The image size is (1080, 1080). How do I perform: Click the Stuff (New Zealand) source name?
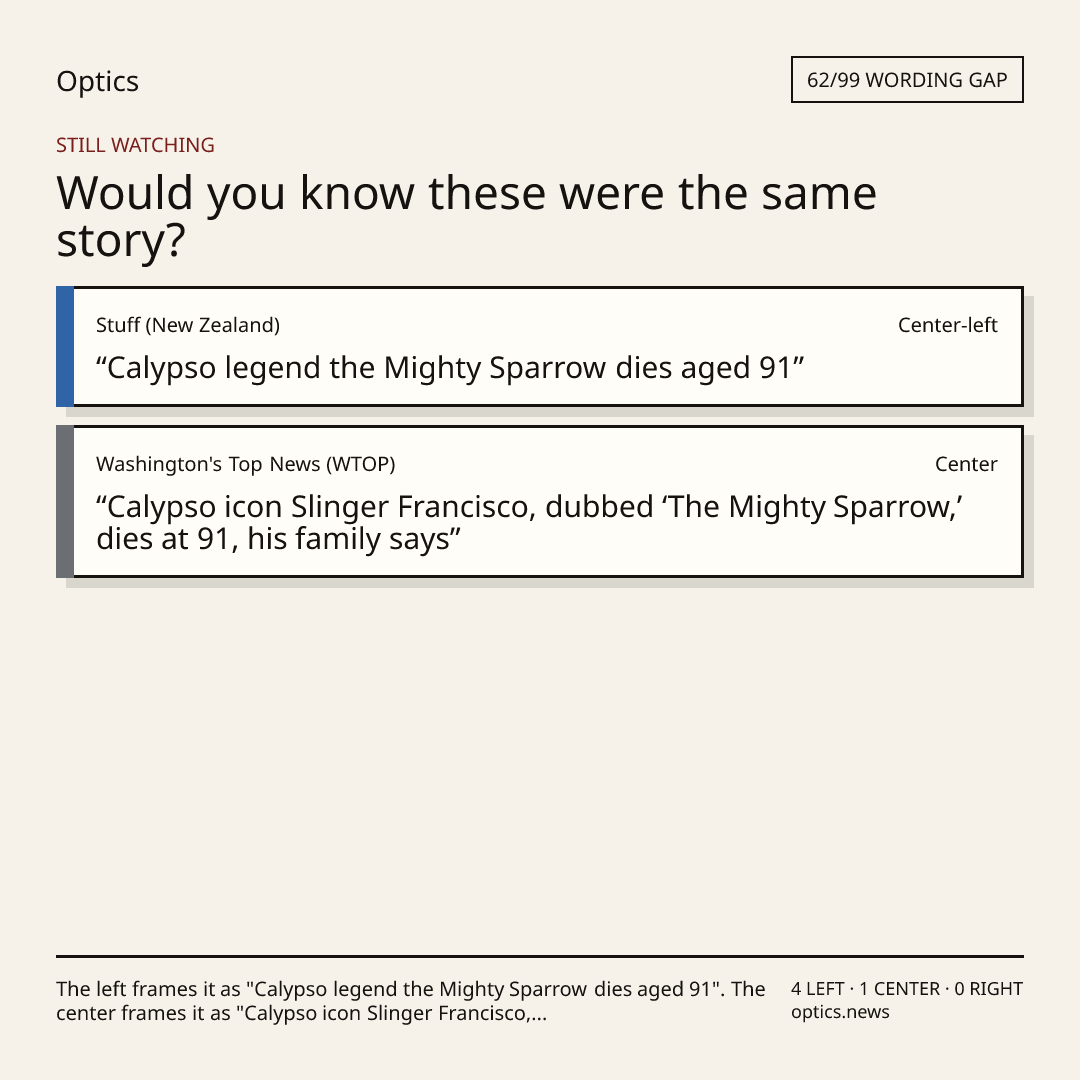[188, 325]
